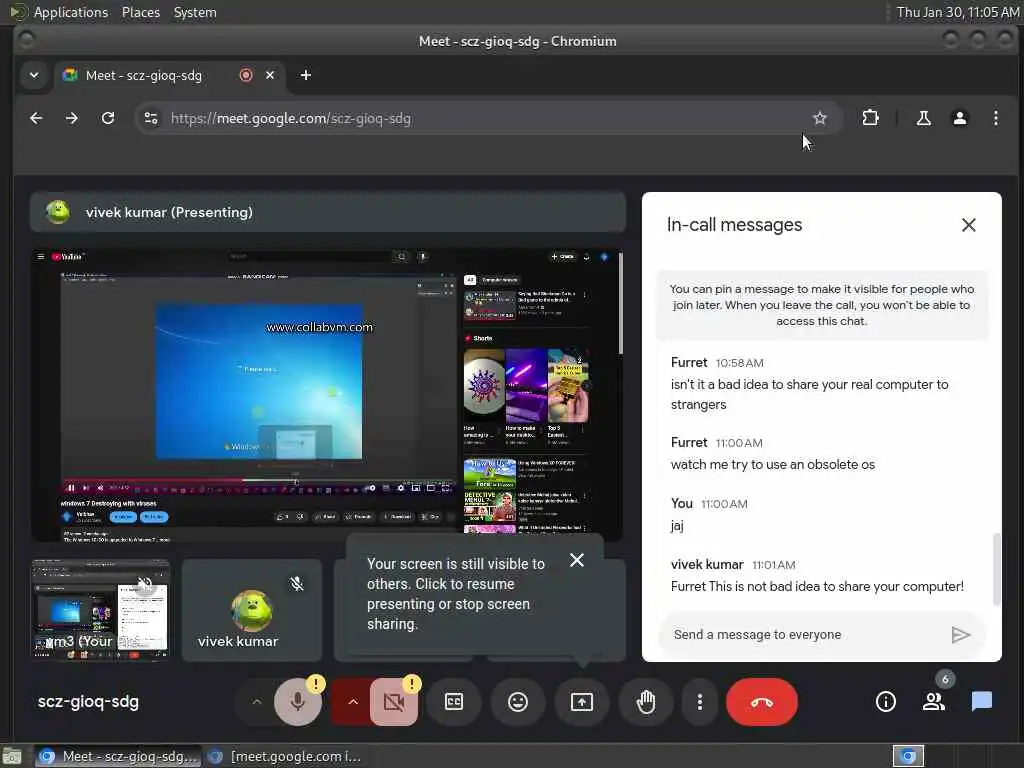Open the extensions puzzle icon
Screen dimensions: 1024x768
[x=871, y=118]
